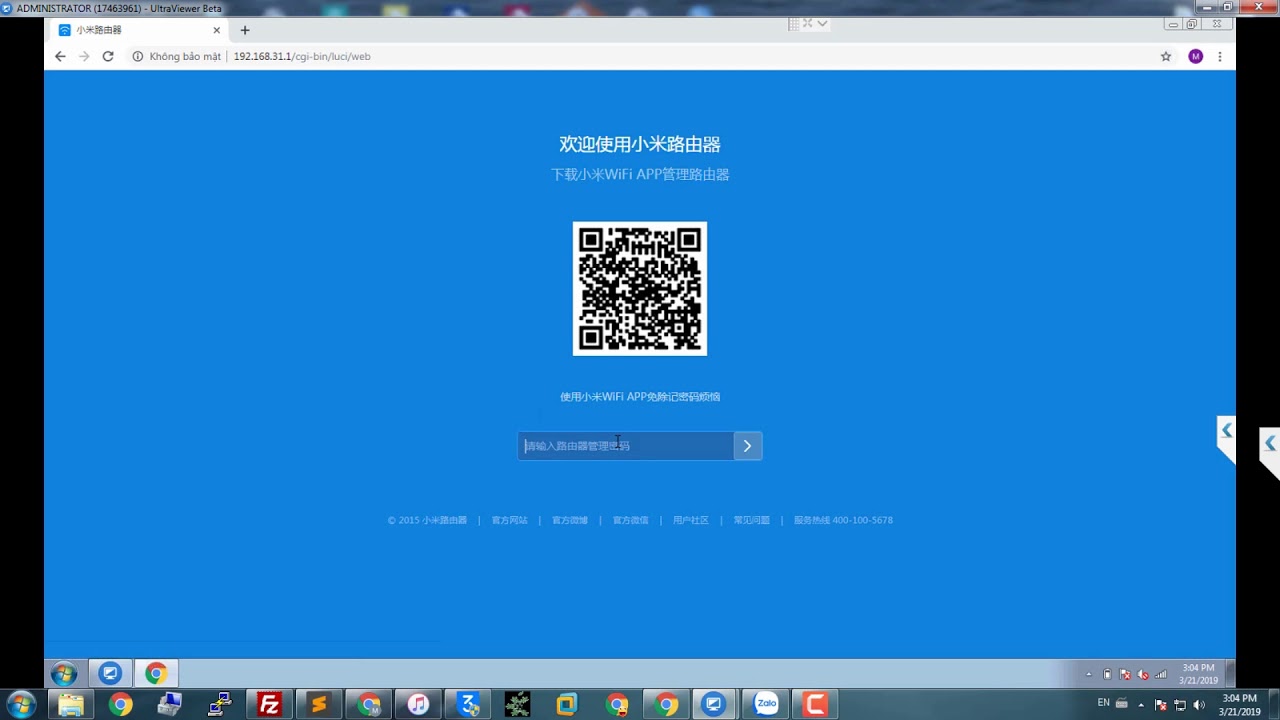Click the UltraViewer toolbar grid icon
The image size is (1280, 720).
pos(792,23)
